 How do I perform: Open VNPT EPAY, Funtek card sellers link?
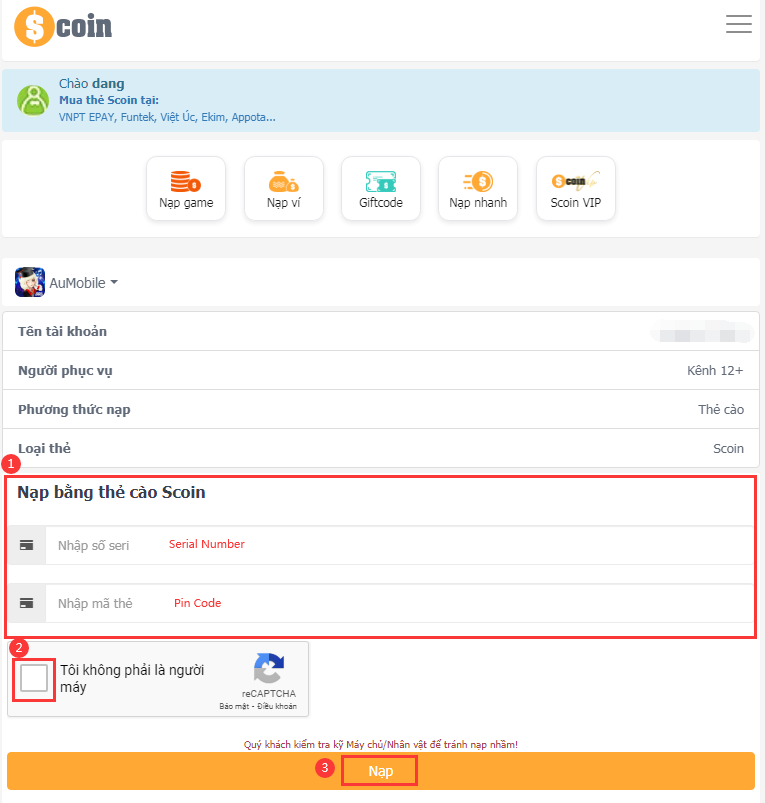click(x=167, y=117)
